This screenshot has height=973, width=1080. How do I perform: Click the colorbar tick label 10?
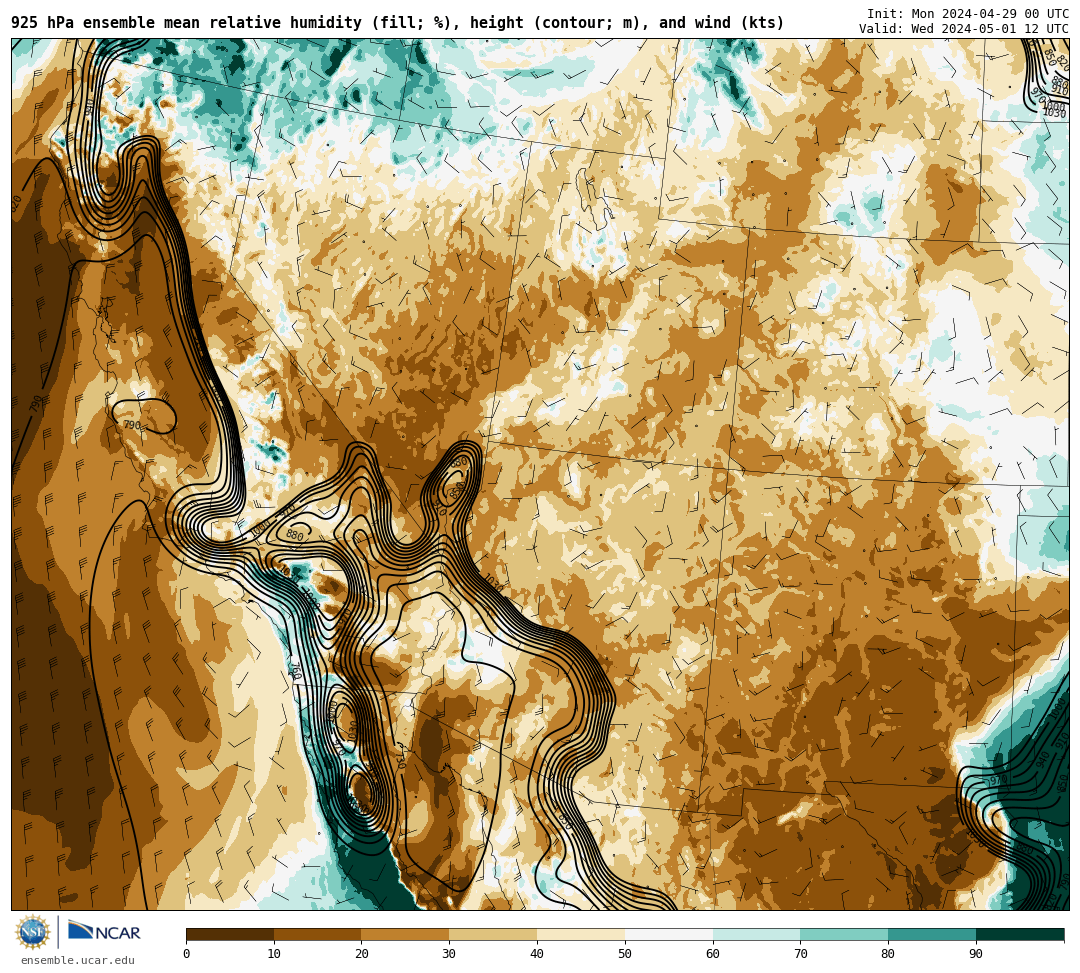tap(274, 954)
